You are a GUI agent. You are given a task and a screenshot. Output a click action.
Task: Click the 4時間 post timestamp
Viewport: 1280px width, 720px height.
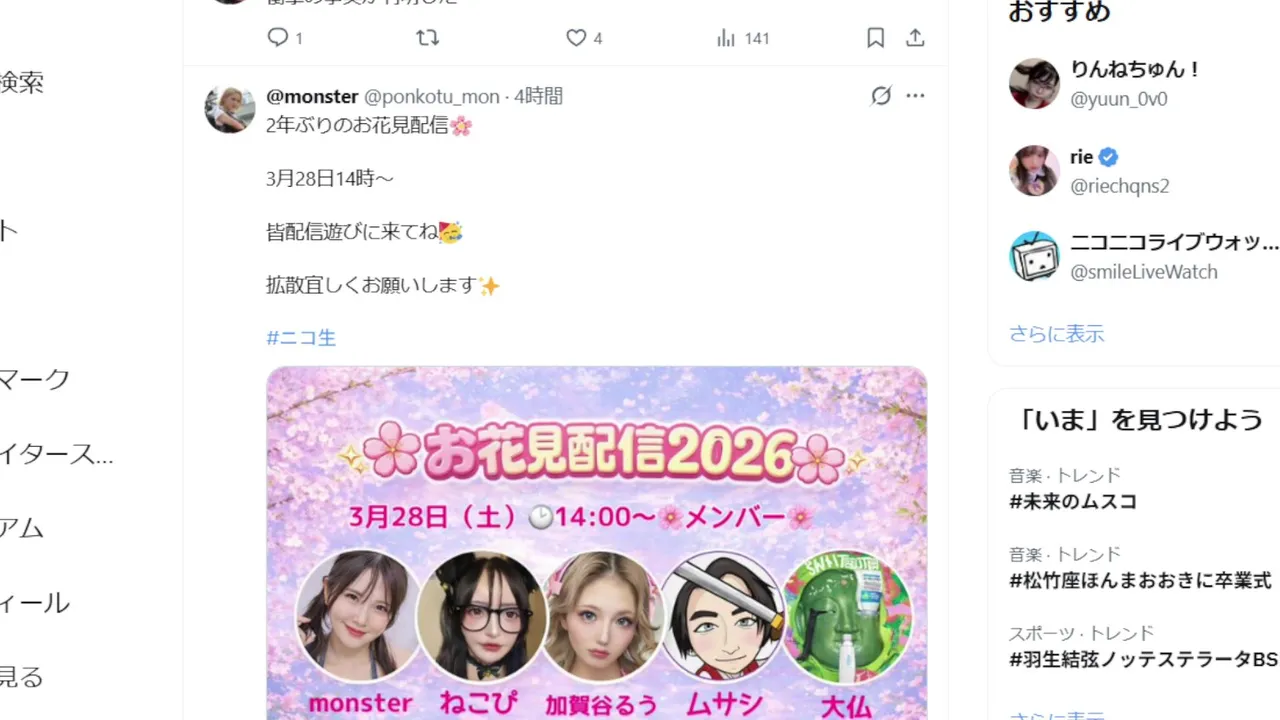(x=539, y=96)
